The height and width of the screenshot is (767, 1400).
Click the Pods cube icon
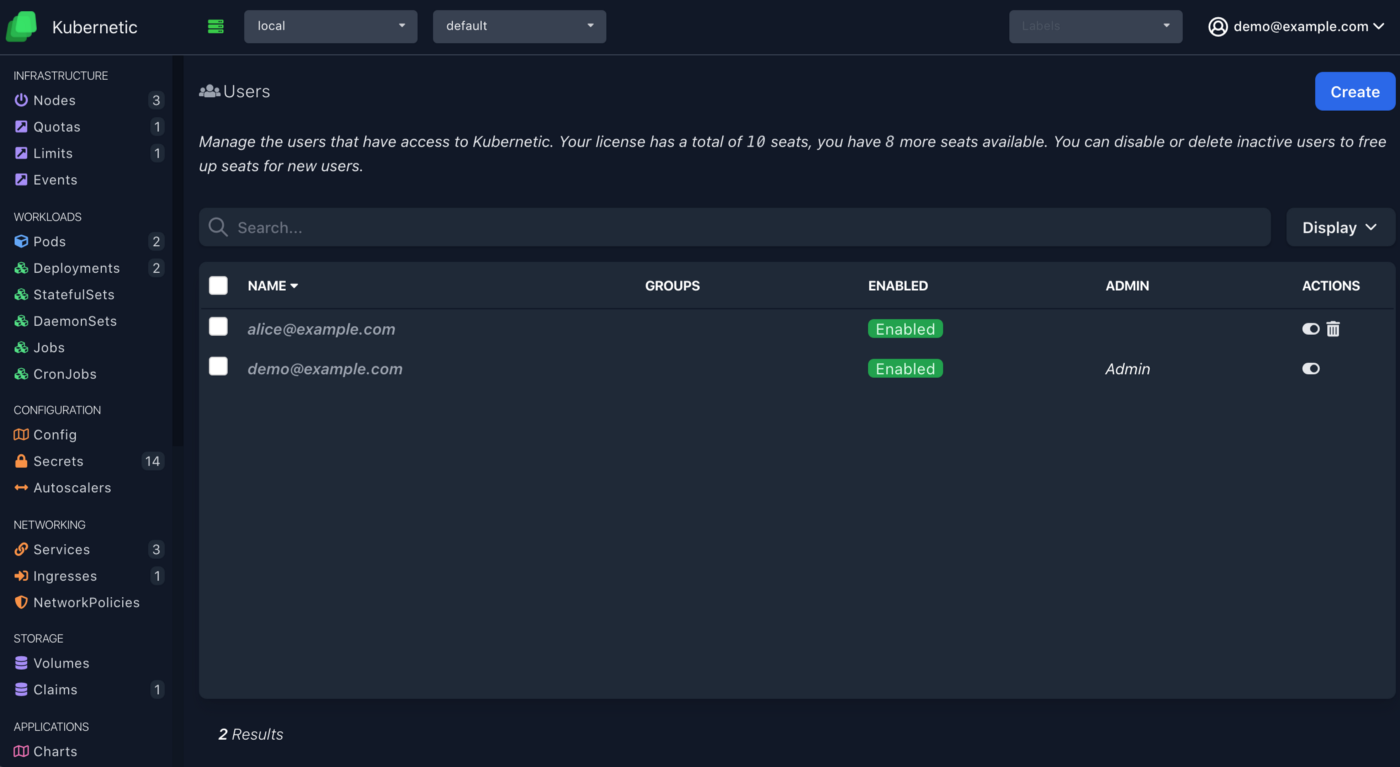coord(21,241)
